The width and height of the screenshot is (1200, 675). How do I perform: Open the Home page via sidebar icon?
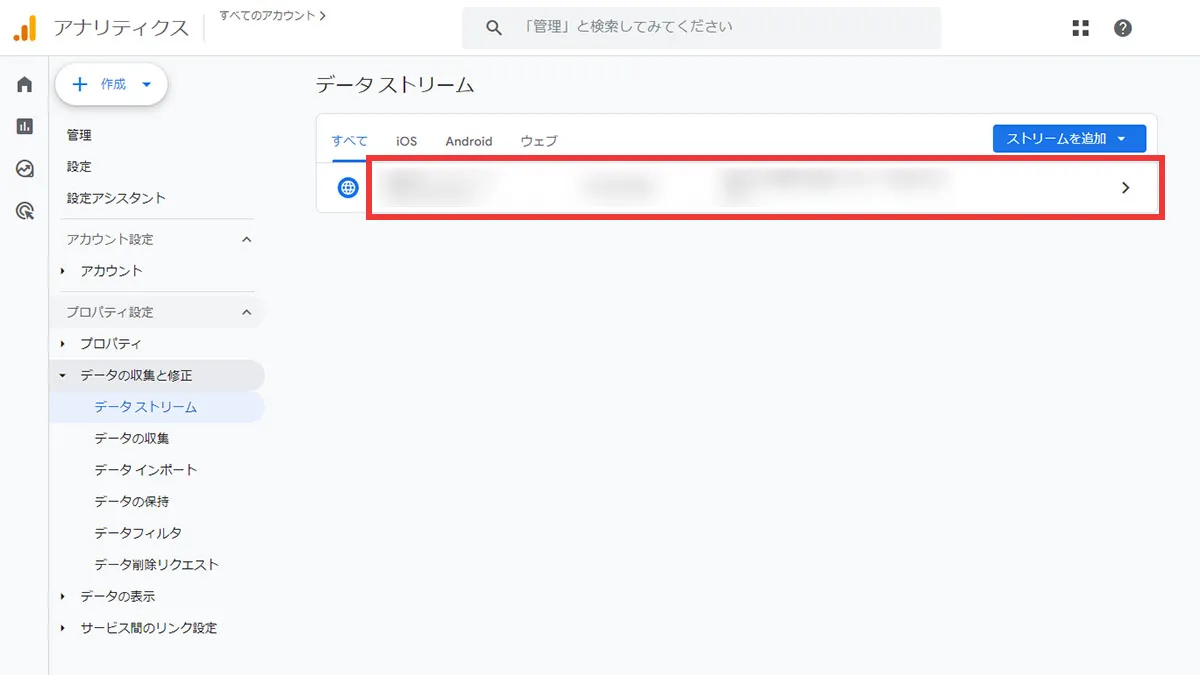tap(23, 84)
